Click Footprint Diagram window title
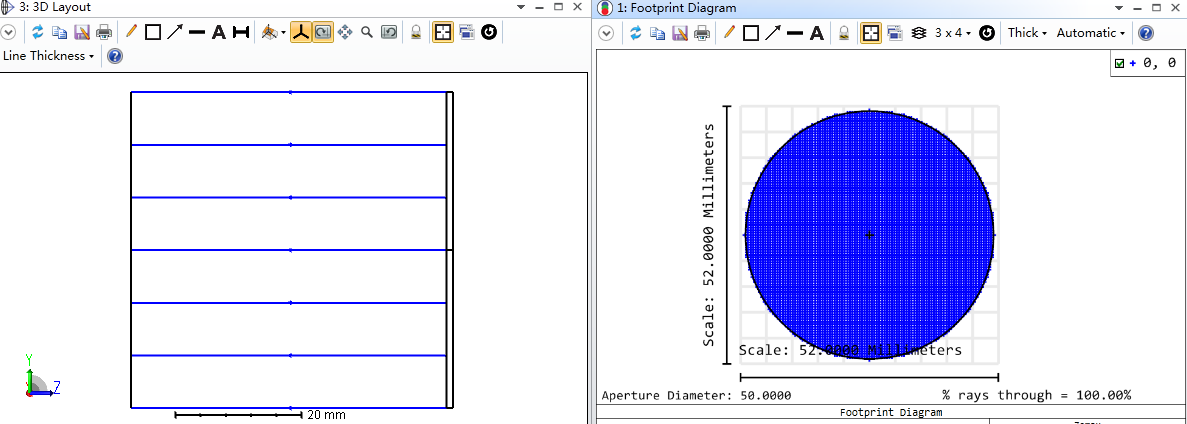The image size is (1187, 424). click(677, 8)
